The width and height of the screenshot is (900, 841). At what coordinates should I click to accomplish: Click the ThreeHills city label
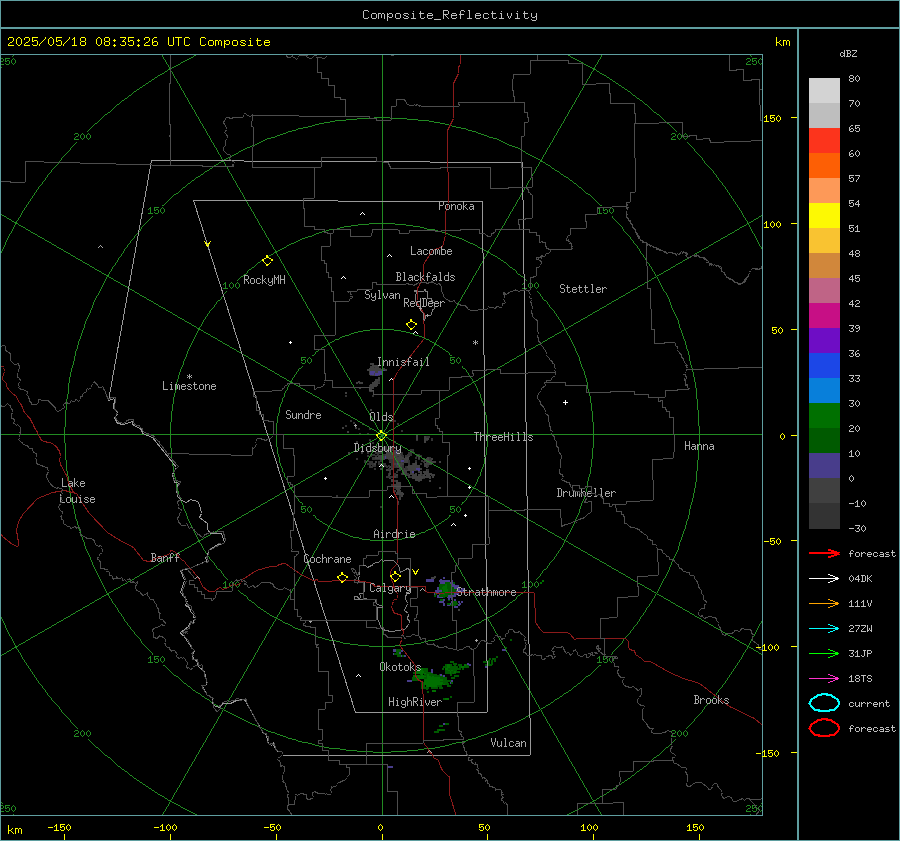(x=503, y=437)
